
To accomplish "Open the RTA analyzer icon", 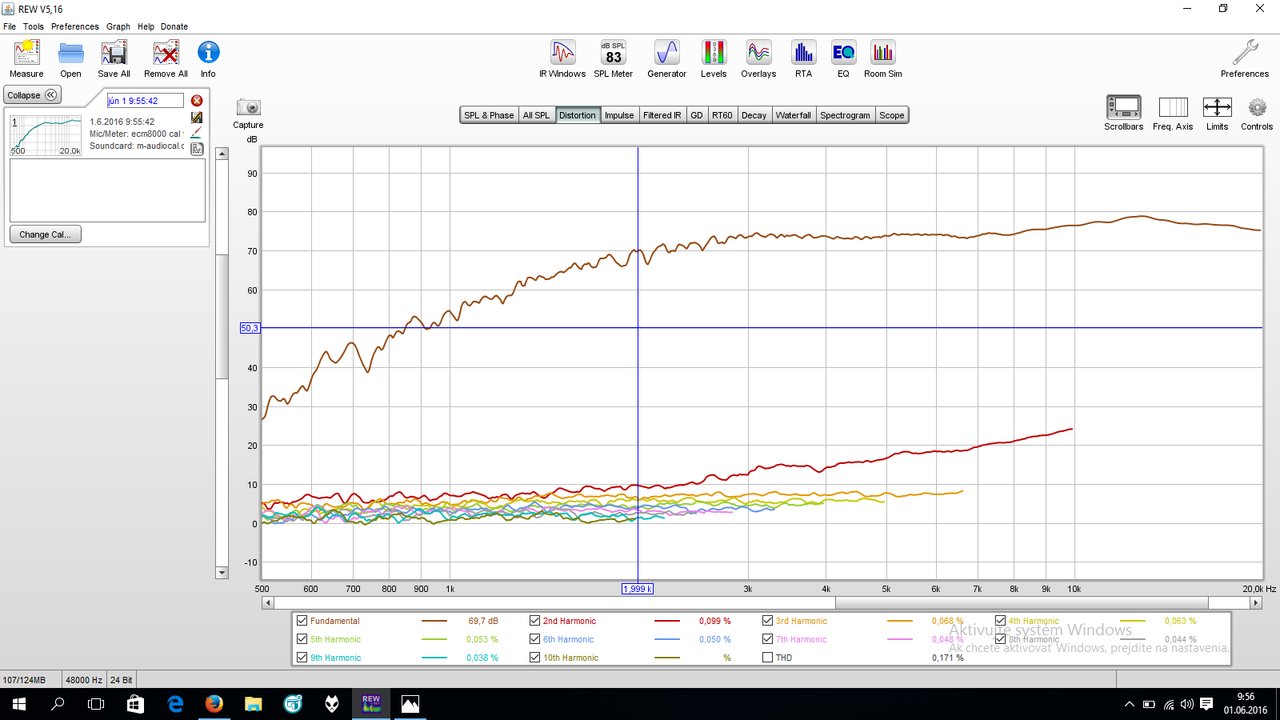I will (803, 59).
